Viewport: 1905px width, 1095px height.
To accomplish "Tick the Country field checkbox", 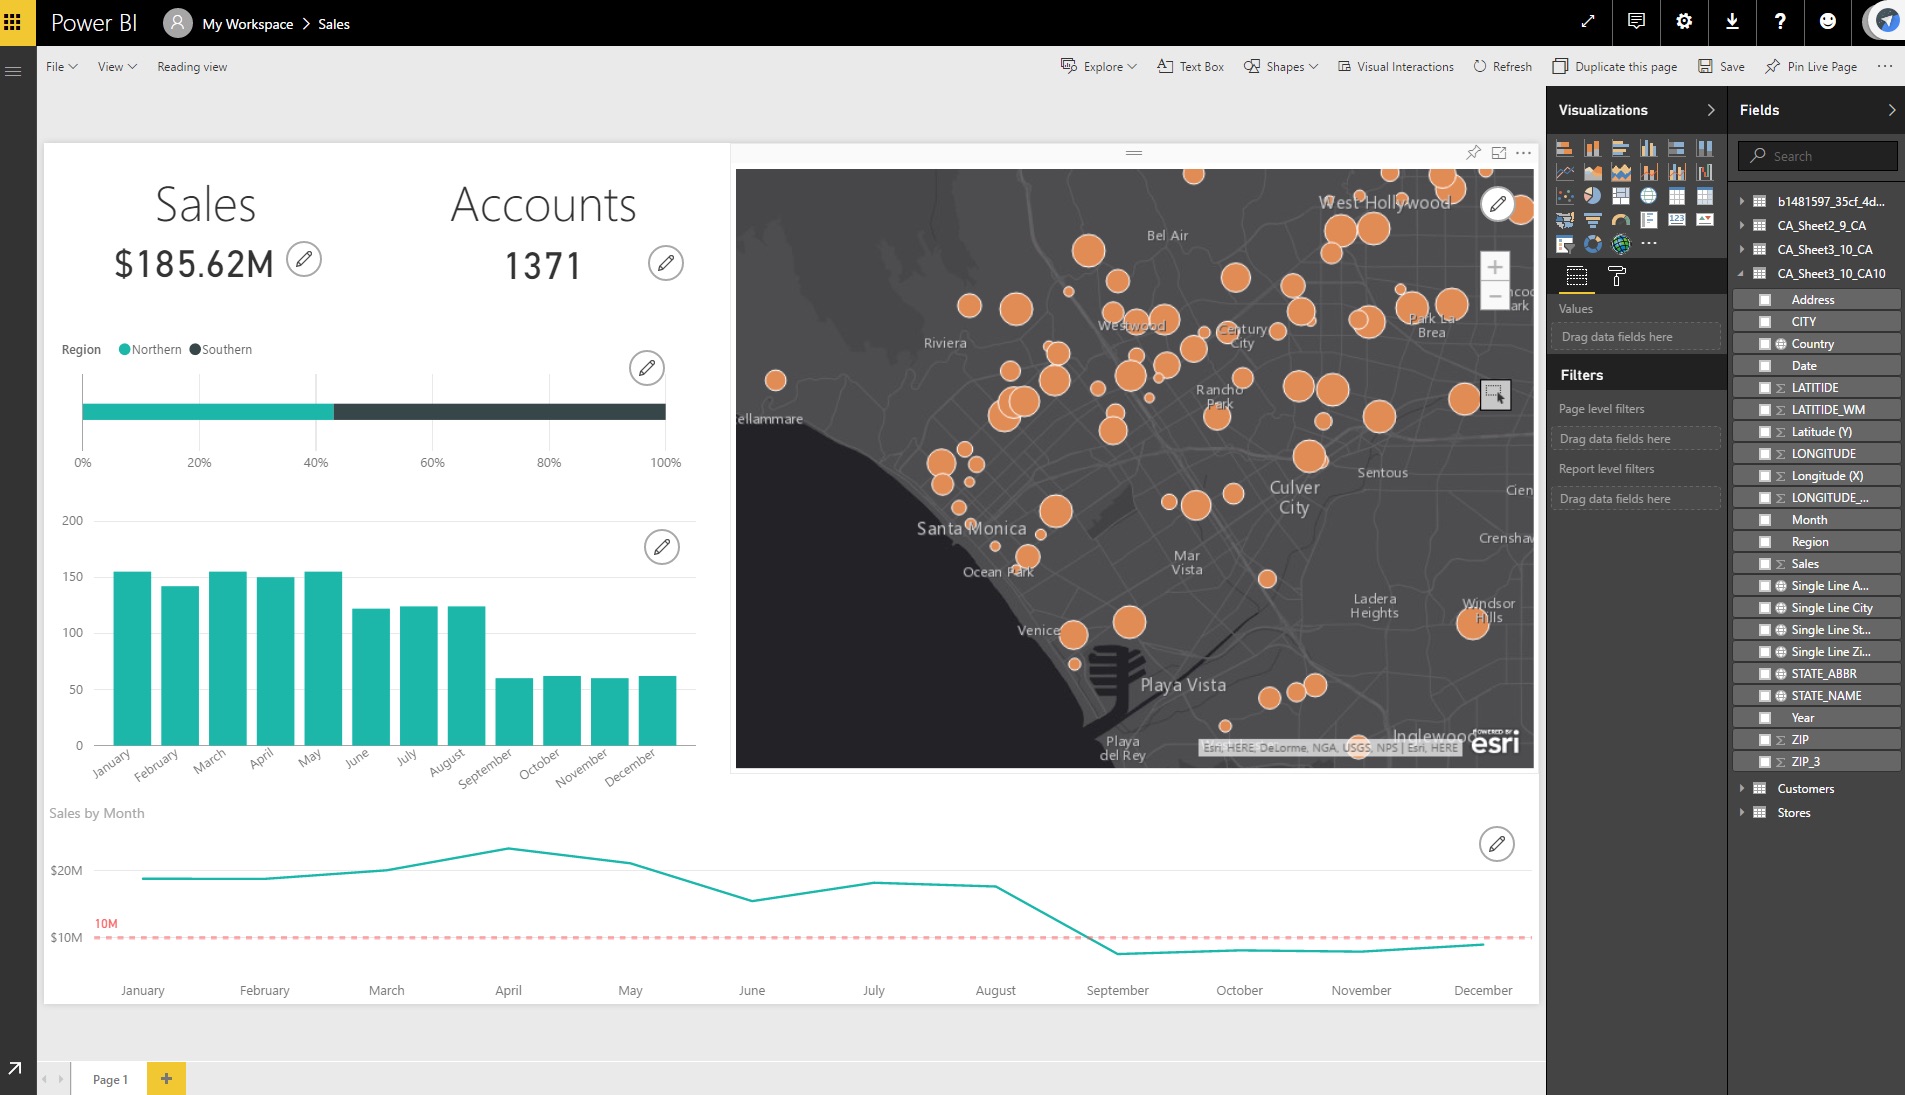I will click(x=1765, y=344).
